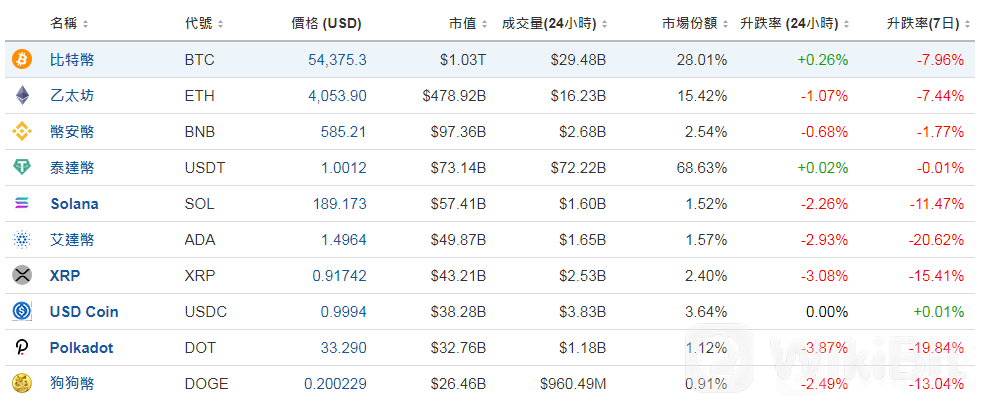This screenshot has height=415, width=983.
Task: Open the 狗狗幣 coin link
Action: coord(72,383)
